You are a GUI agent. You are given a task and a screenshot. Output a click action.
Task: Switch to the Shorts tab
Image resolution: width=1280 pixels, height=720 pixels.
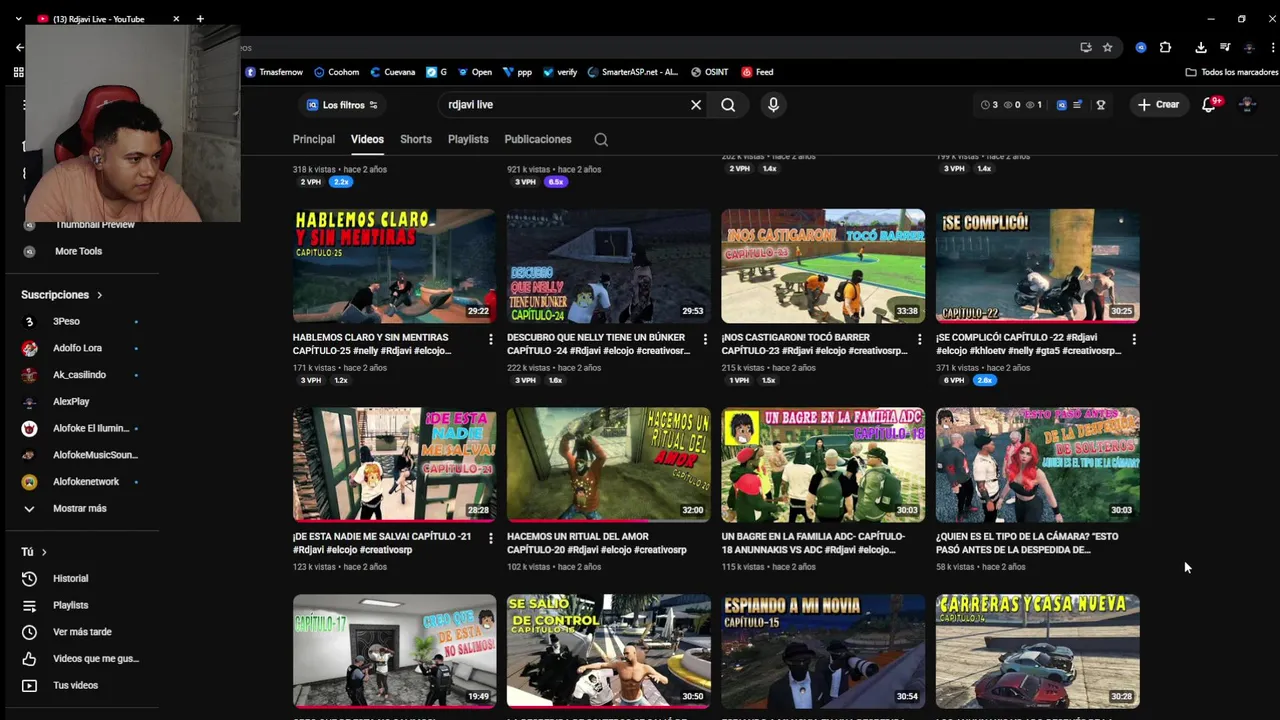(416, 140)
